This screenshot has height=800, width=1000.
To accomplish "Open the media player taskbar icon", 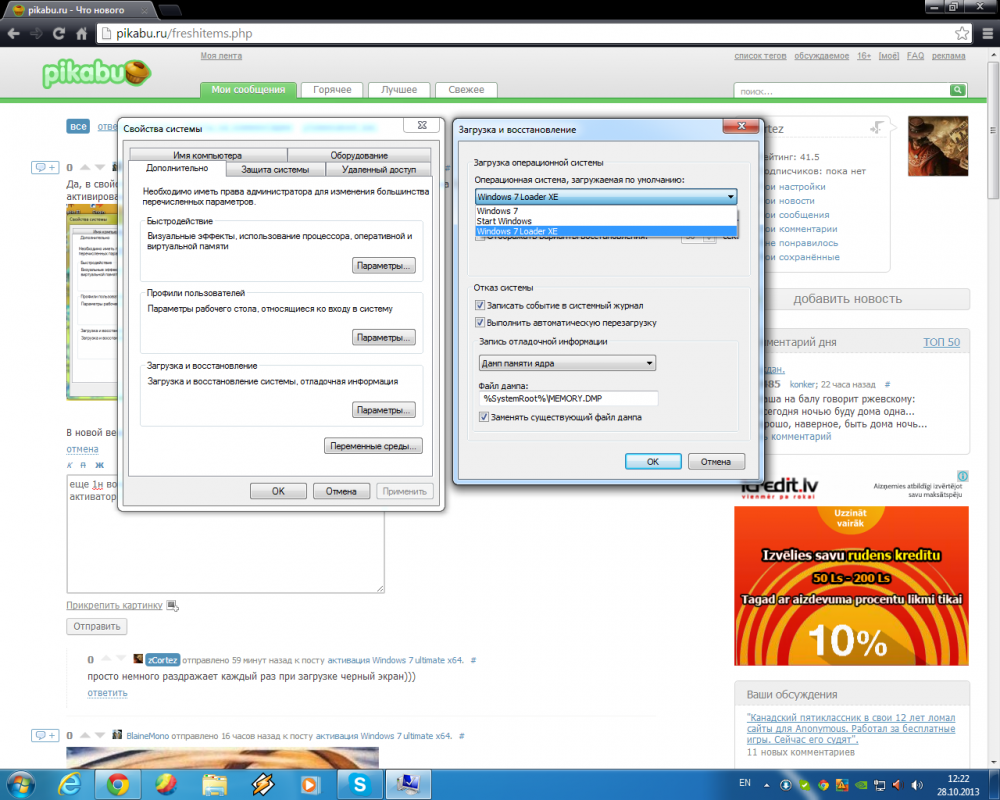I will point(311,785).
